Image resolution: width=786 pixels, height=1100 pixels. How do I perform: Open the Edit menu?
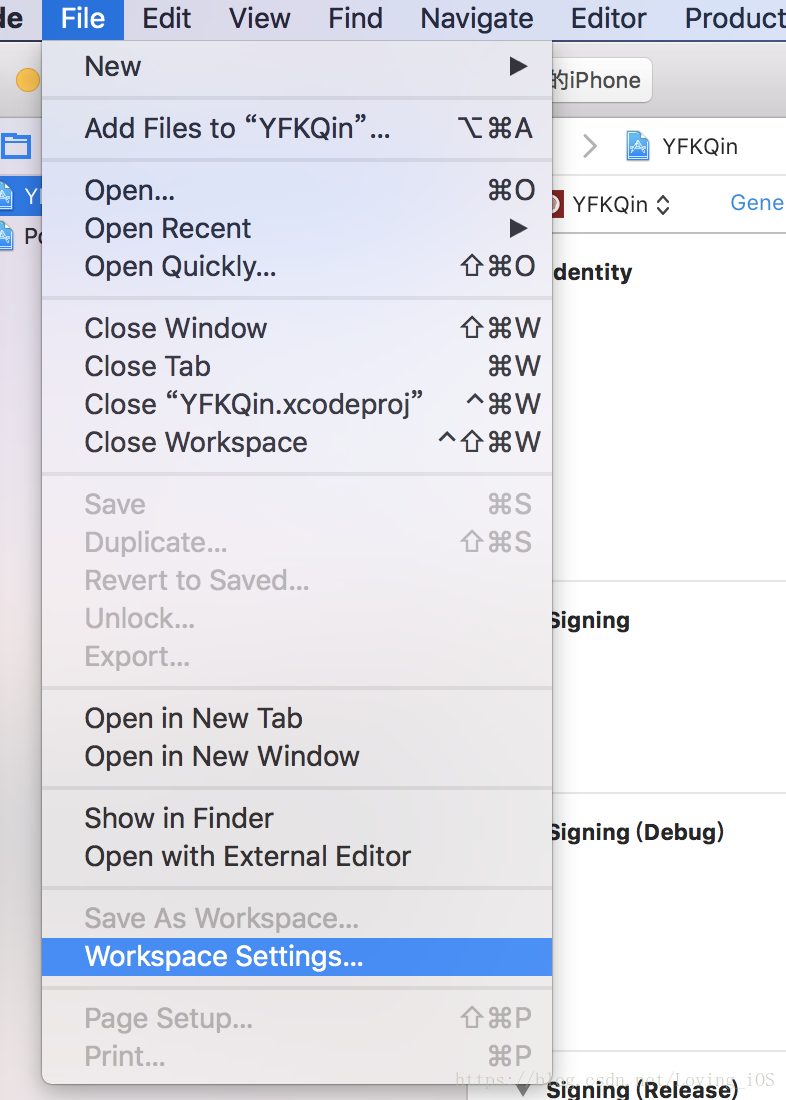point(166,19)
